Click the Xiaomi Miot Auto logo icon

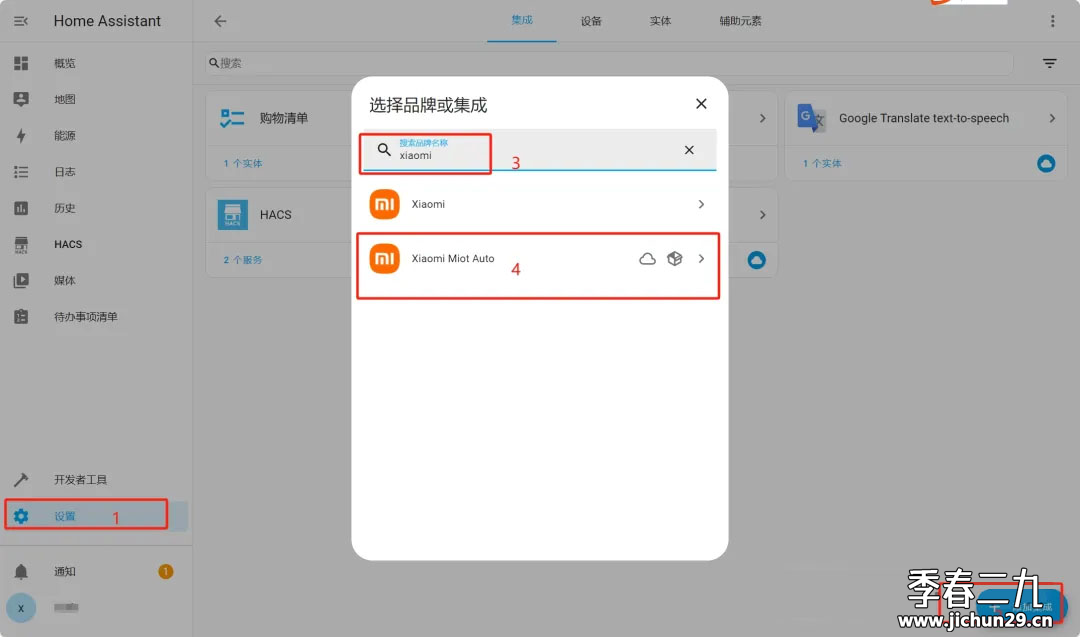tap(384, 259)
